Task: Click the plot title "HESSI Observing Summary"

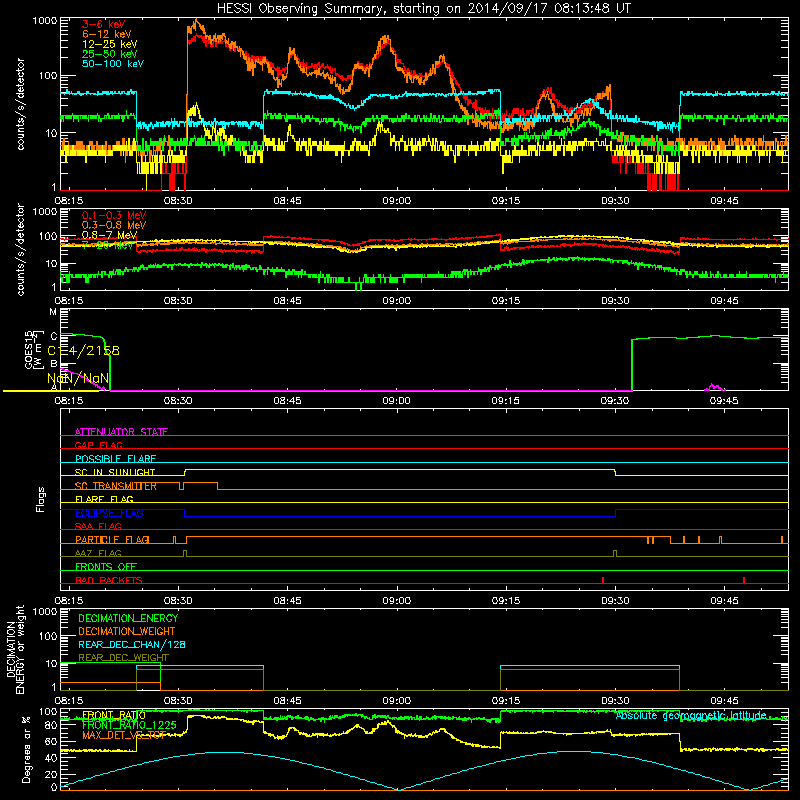Action: coord(299,9)
